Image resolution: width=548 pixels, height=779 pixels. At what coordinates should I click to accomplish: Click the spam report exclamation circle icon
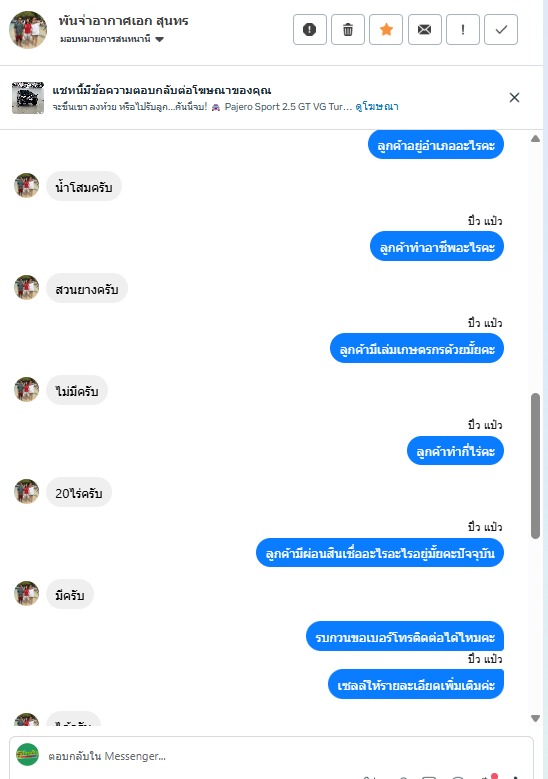310,30
